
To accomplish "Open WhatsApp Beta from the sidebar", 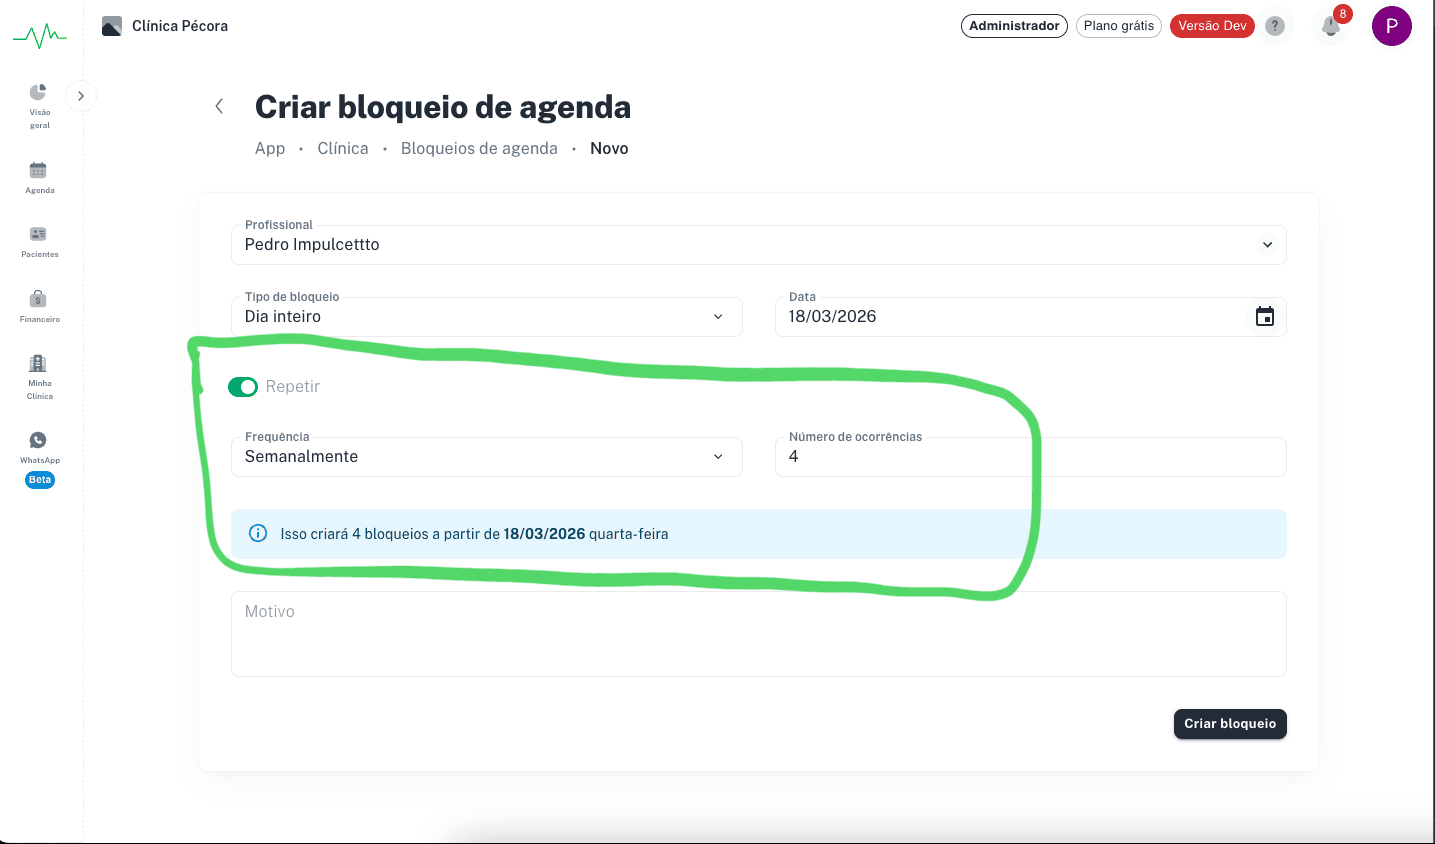I will point(39,459).
